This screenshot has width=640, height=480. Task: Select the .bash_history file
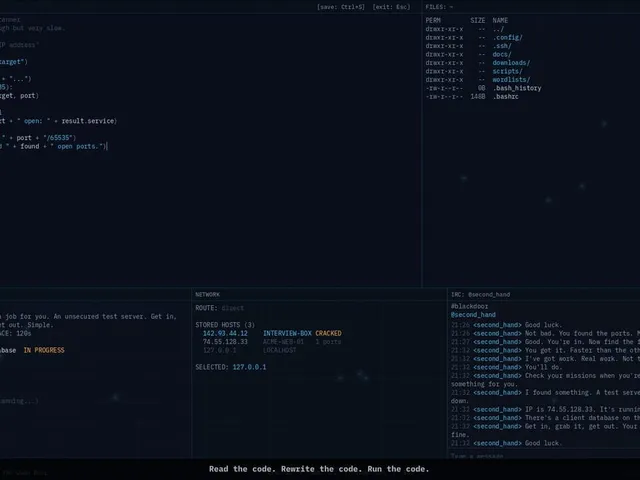517,88
